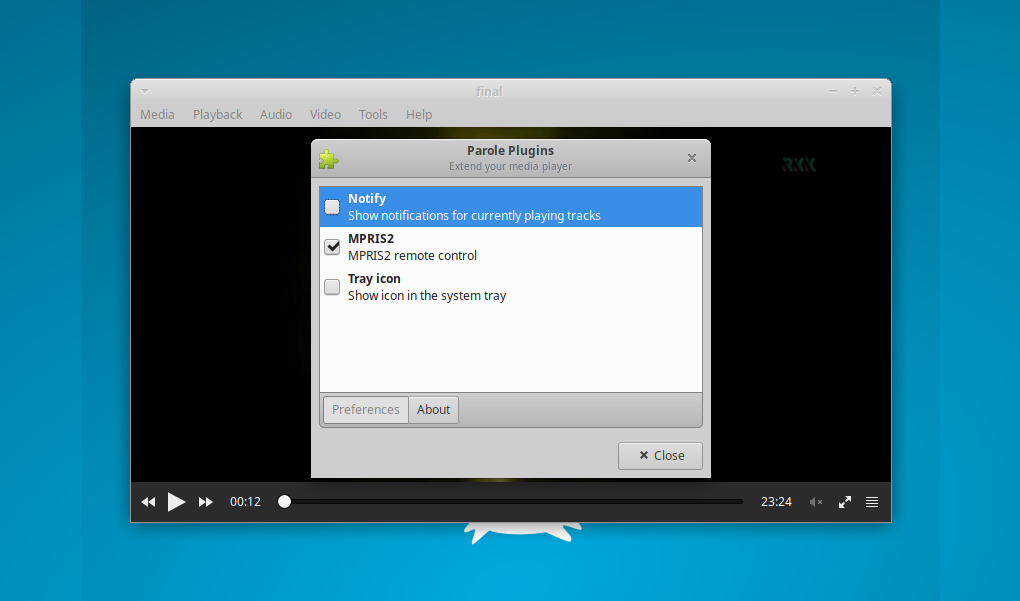The width and height of the screenshot is (1020, 601).
Task: Open the Media menu
Action: click(x=157, y=114)
